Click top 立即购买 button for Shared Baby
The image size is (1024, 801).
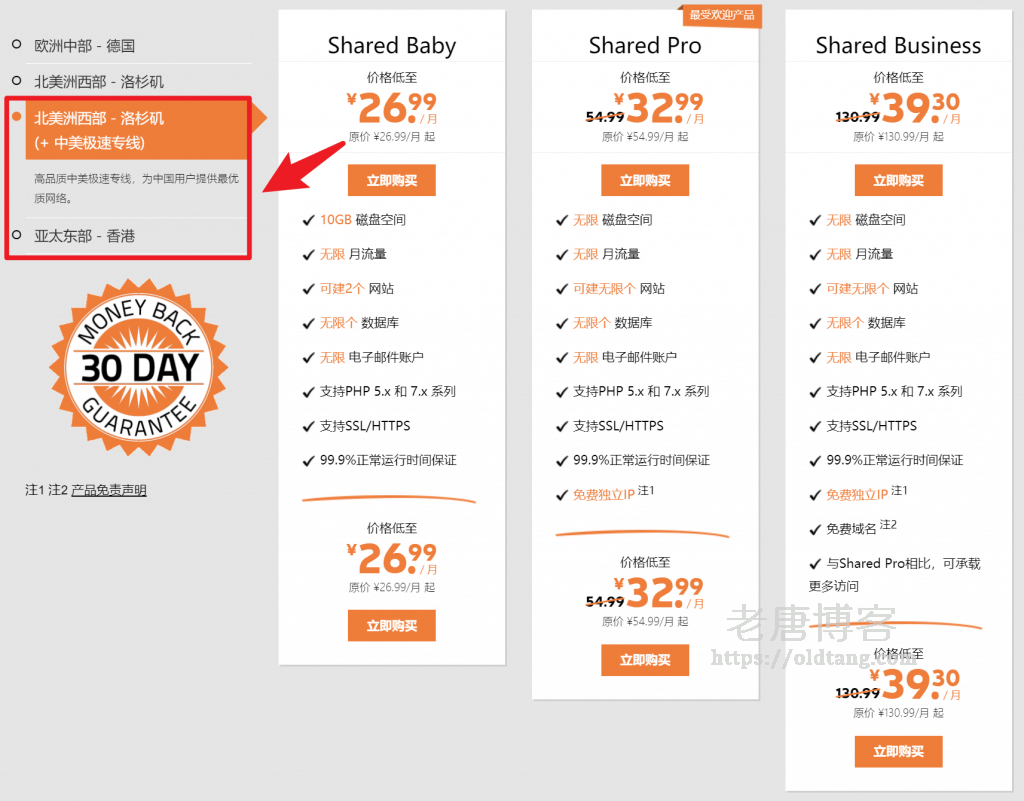point(391,180)
